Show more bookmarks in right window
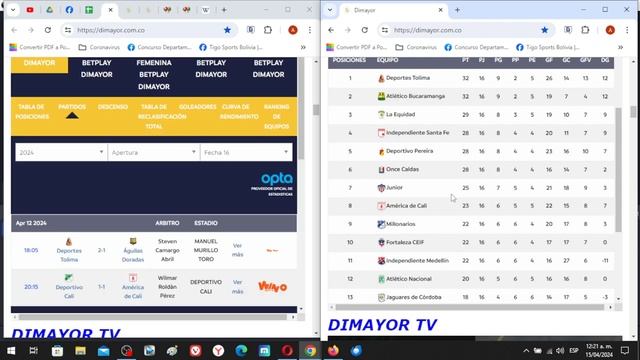The width and height of the screenshot is (640, 360). pyautogui.click(x=620, y=47)
